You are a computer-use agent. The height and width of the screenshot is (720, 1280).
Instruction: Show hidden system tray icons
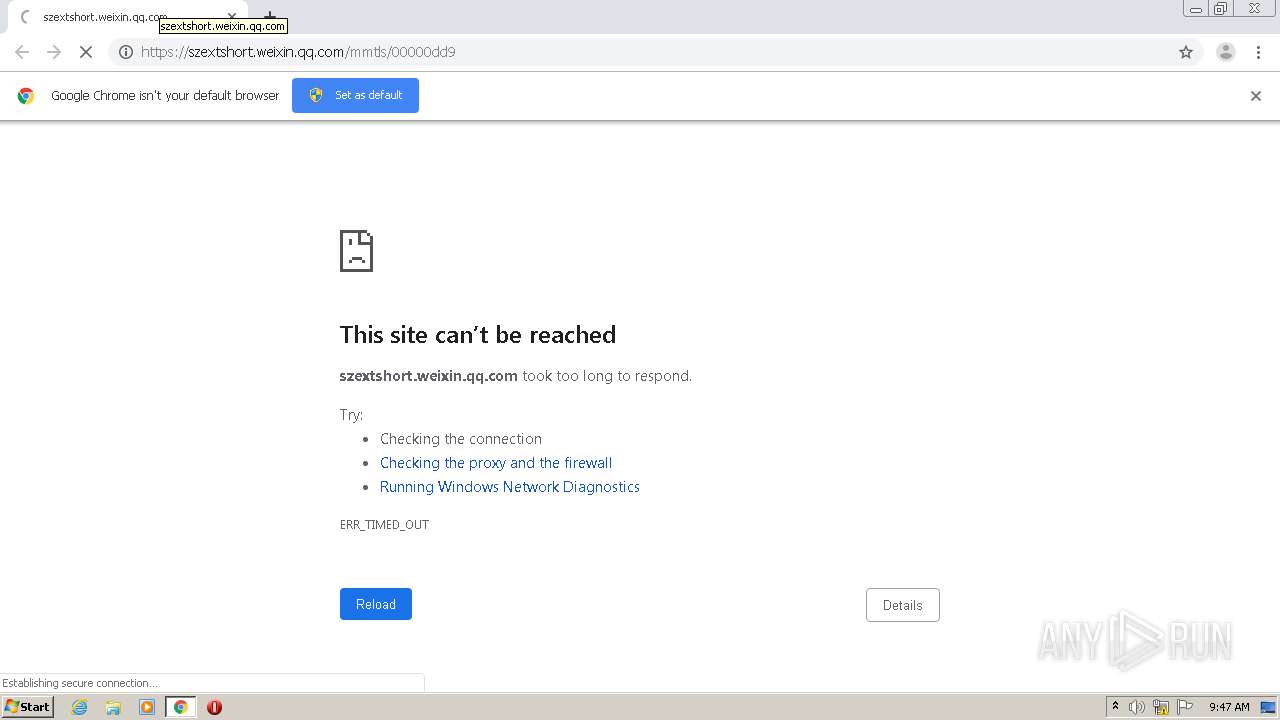(1115, 707)
